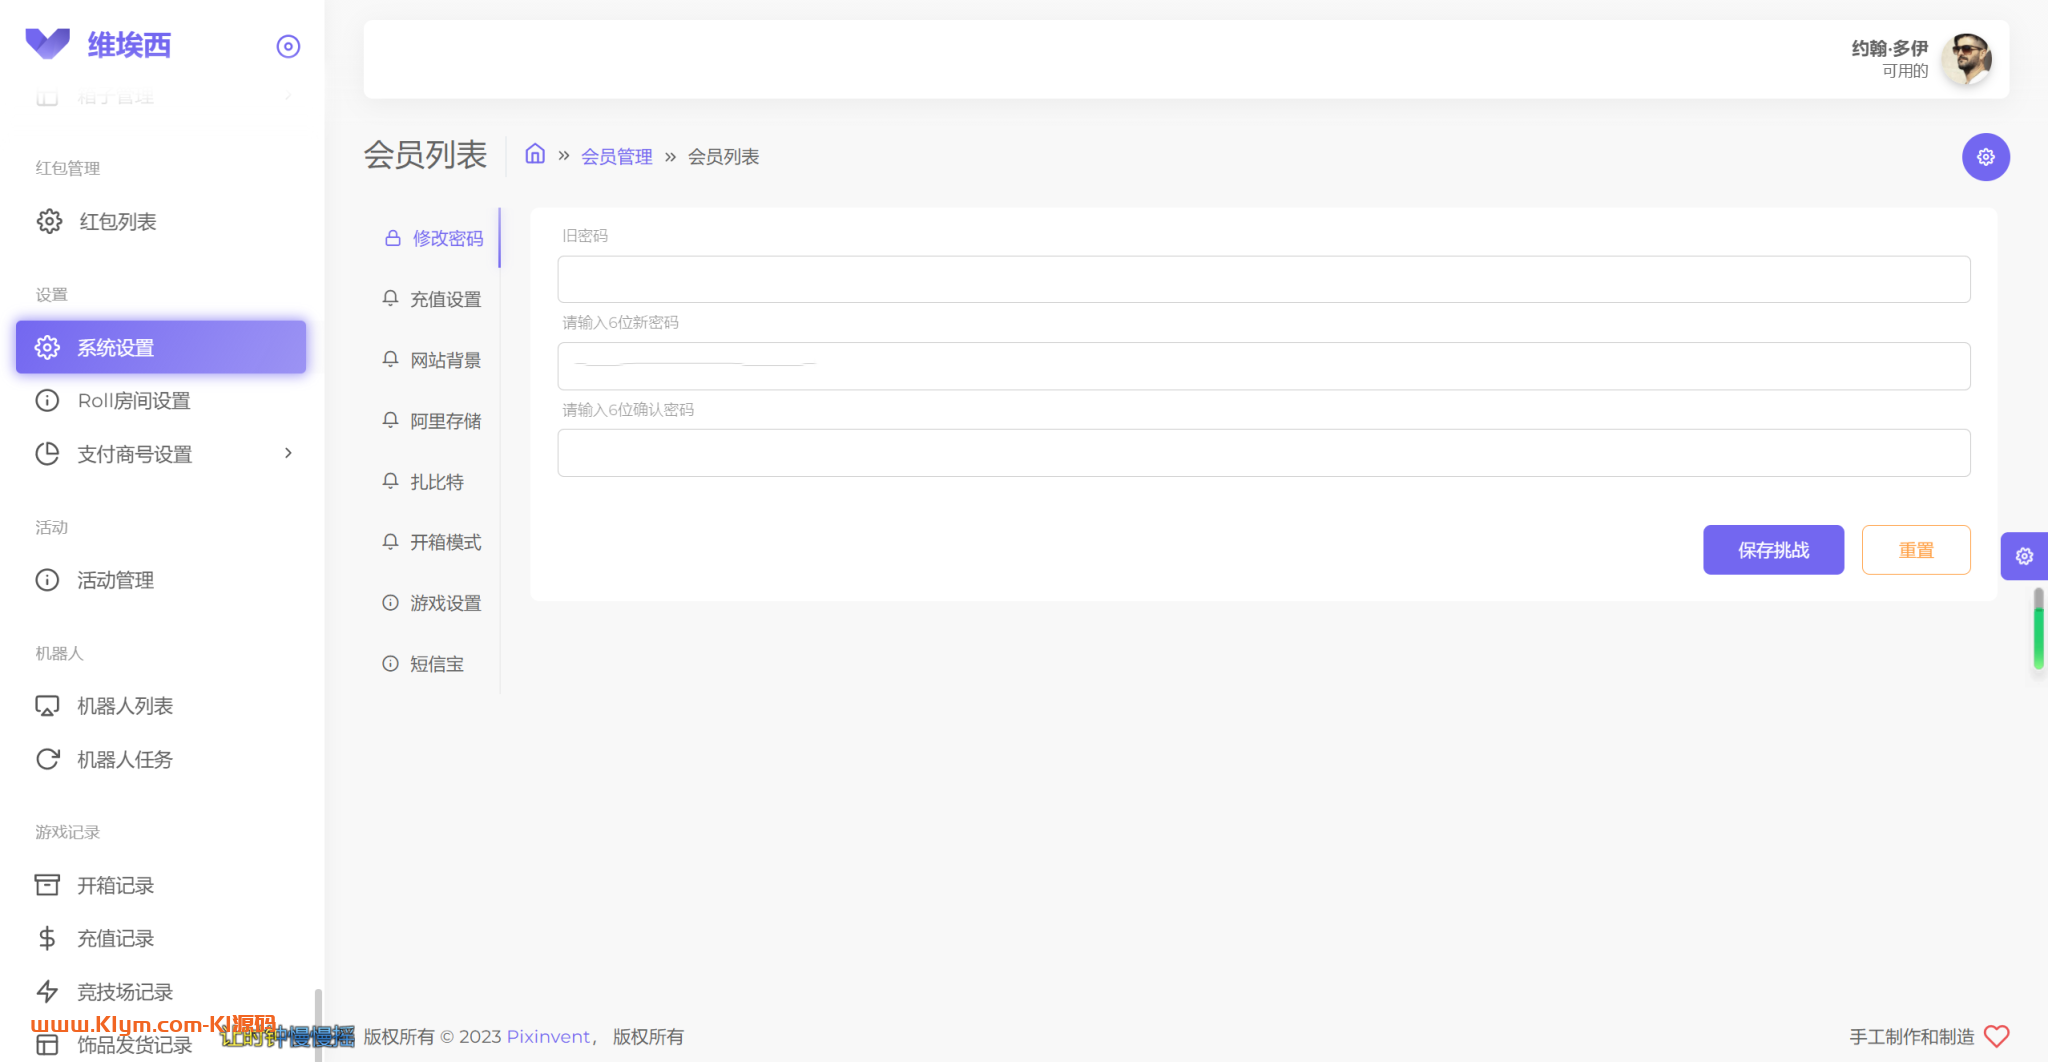2048x1062 pixels.
Task: Open 活动管理 in the sidebar
Action: pos(161,580)
